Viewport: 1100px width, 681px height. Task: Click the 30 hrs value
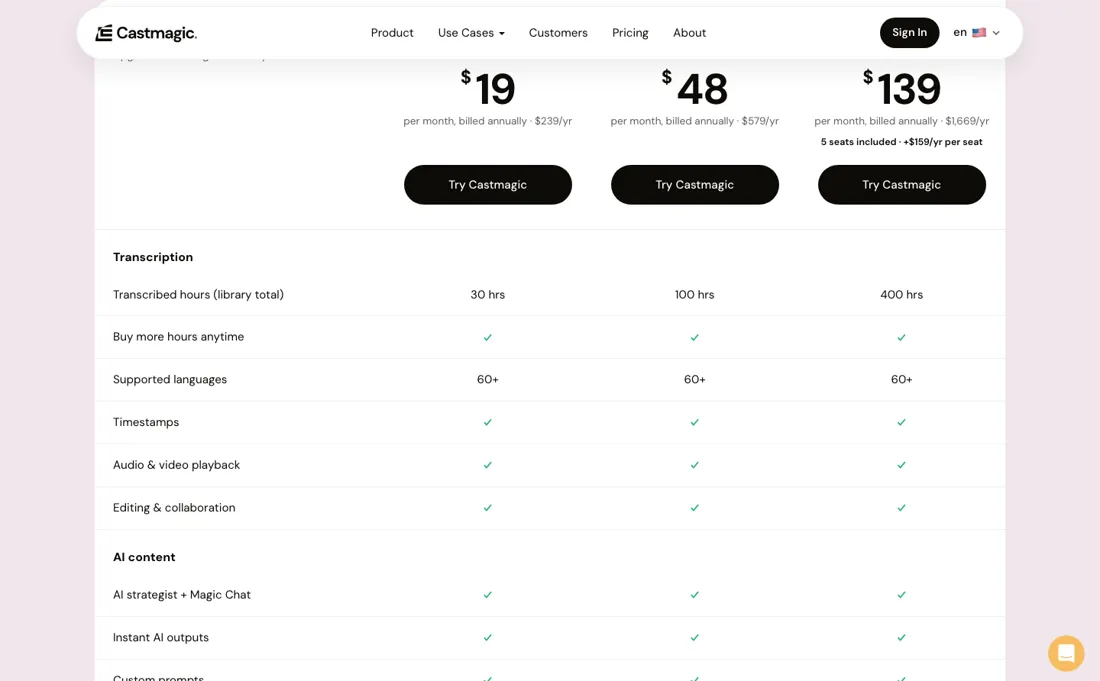[x=488, y=295]
